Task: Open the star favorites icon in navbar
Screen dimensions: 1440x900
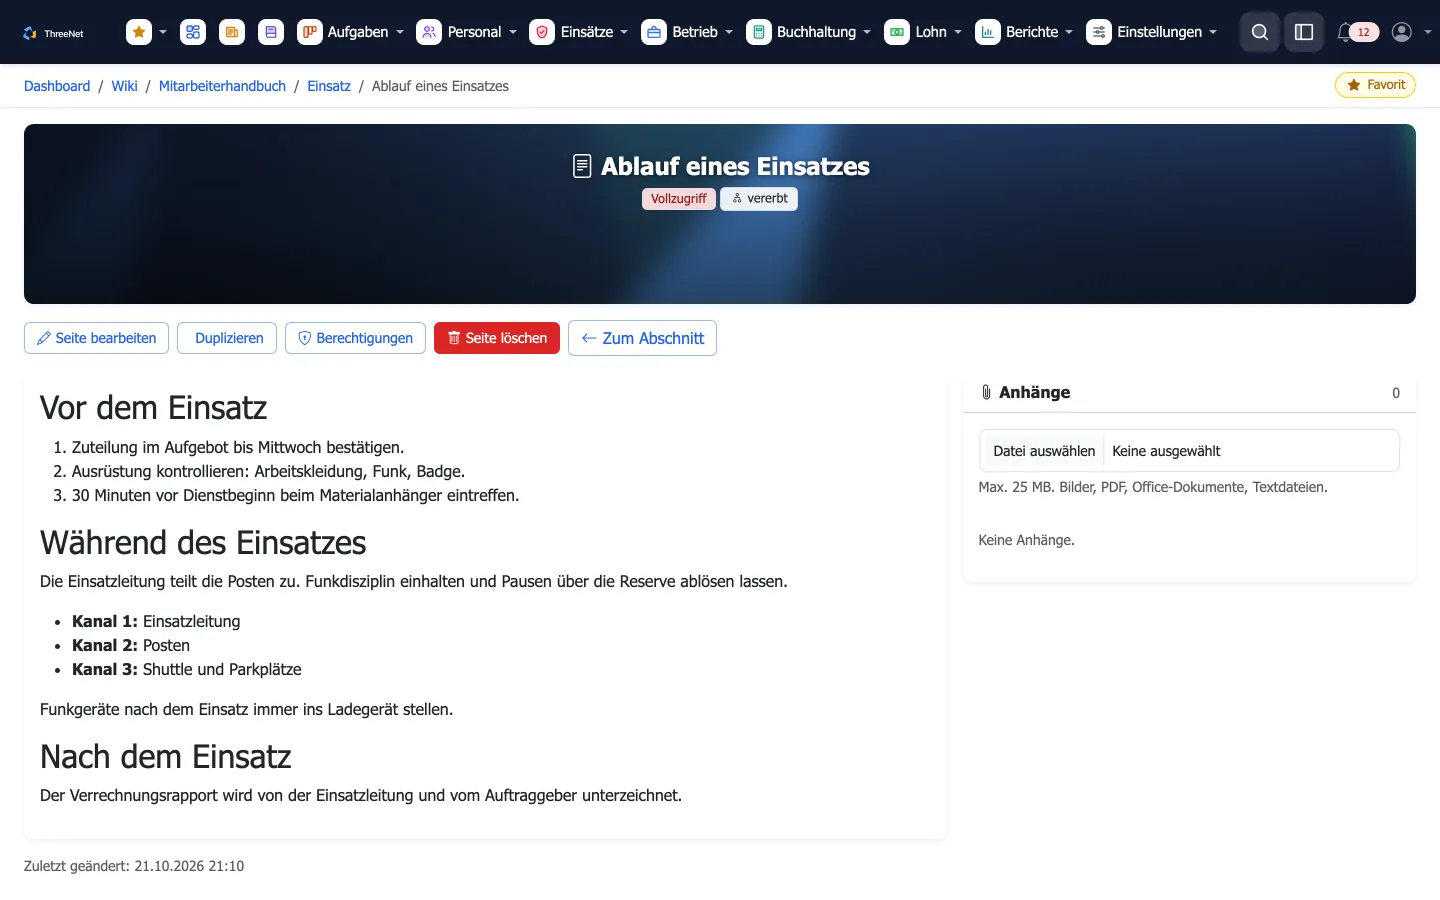Action: point(139,32)
